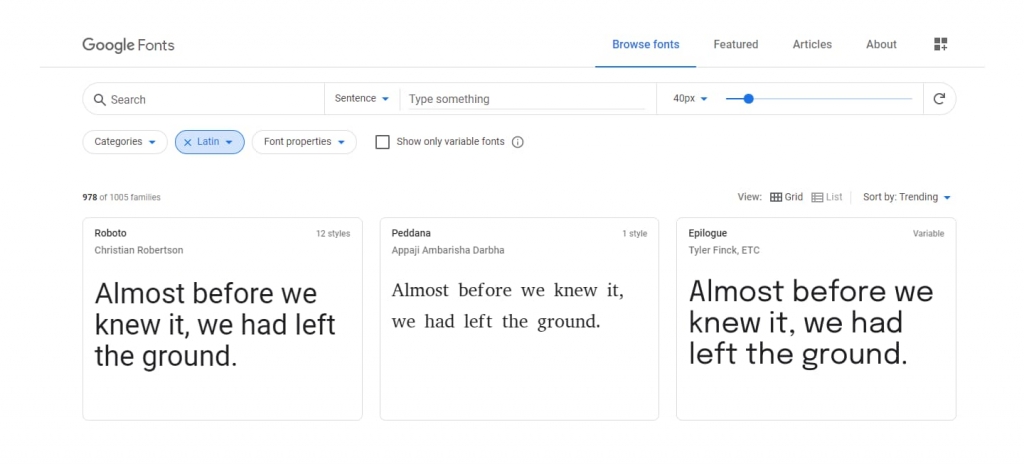
Task: Click the Google Fonts logo
Action: coord(128,45)
